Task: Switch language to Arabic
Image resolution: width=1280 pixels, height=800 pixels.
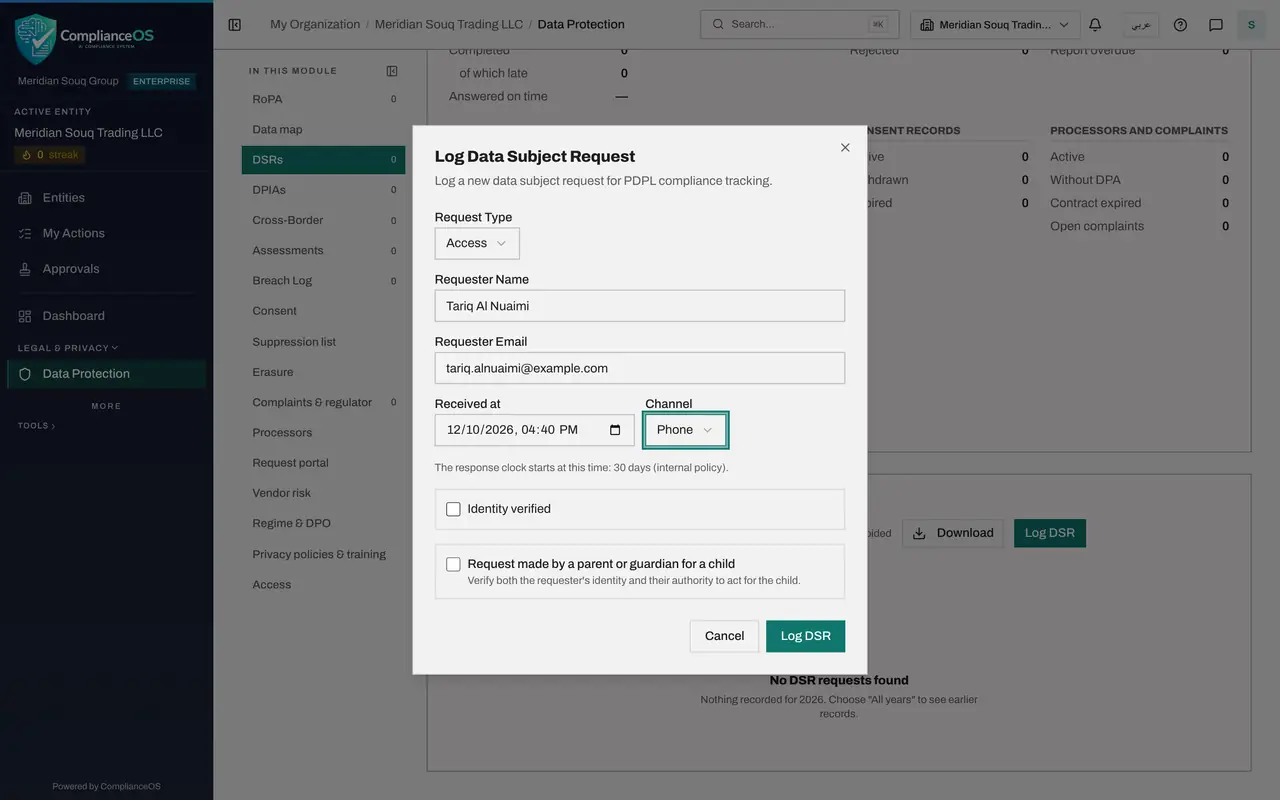Action: point(1140,25)
